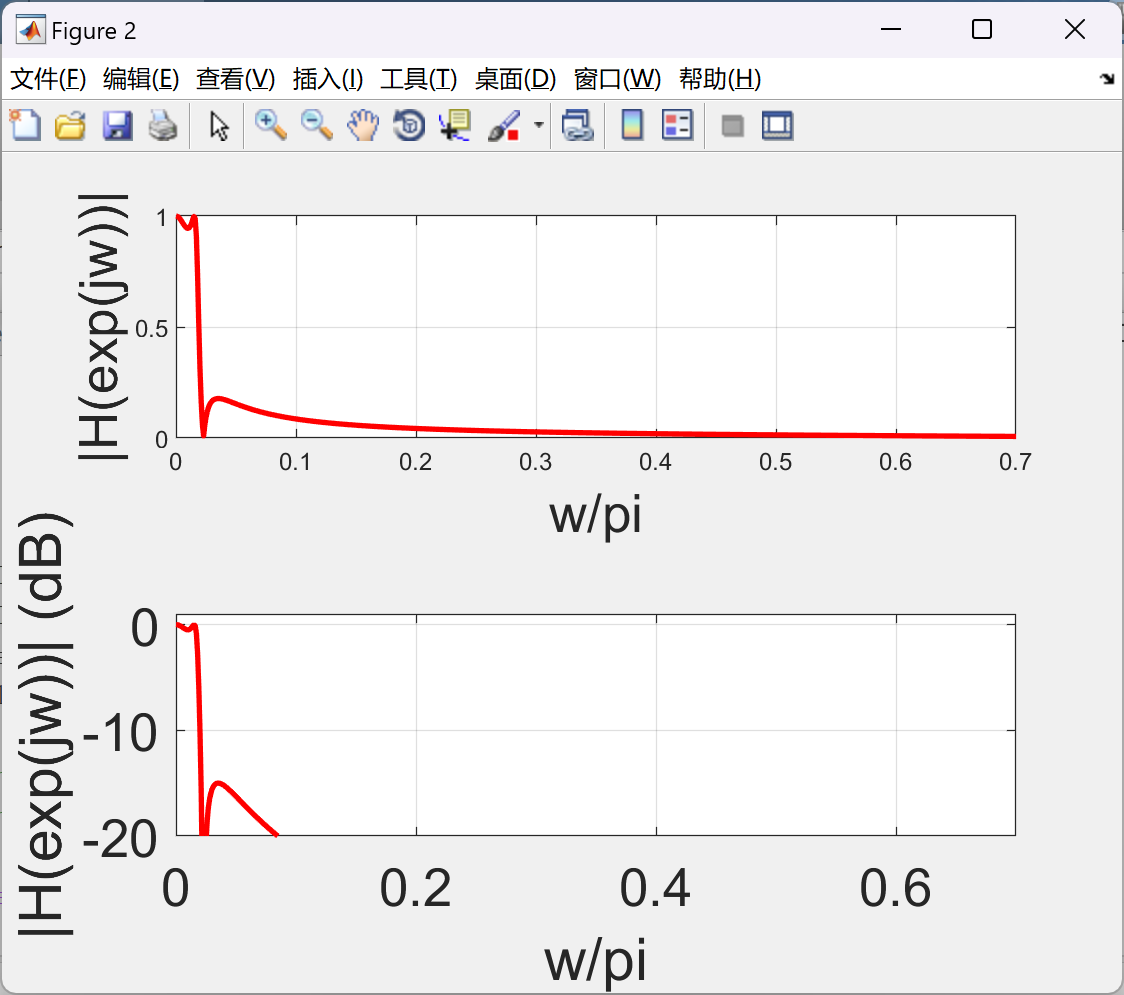Click the bottom plot's w/pi axis label
Viewport: 1124px width, 995px height.
coord(595,961)
